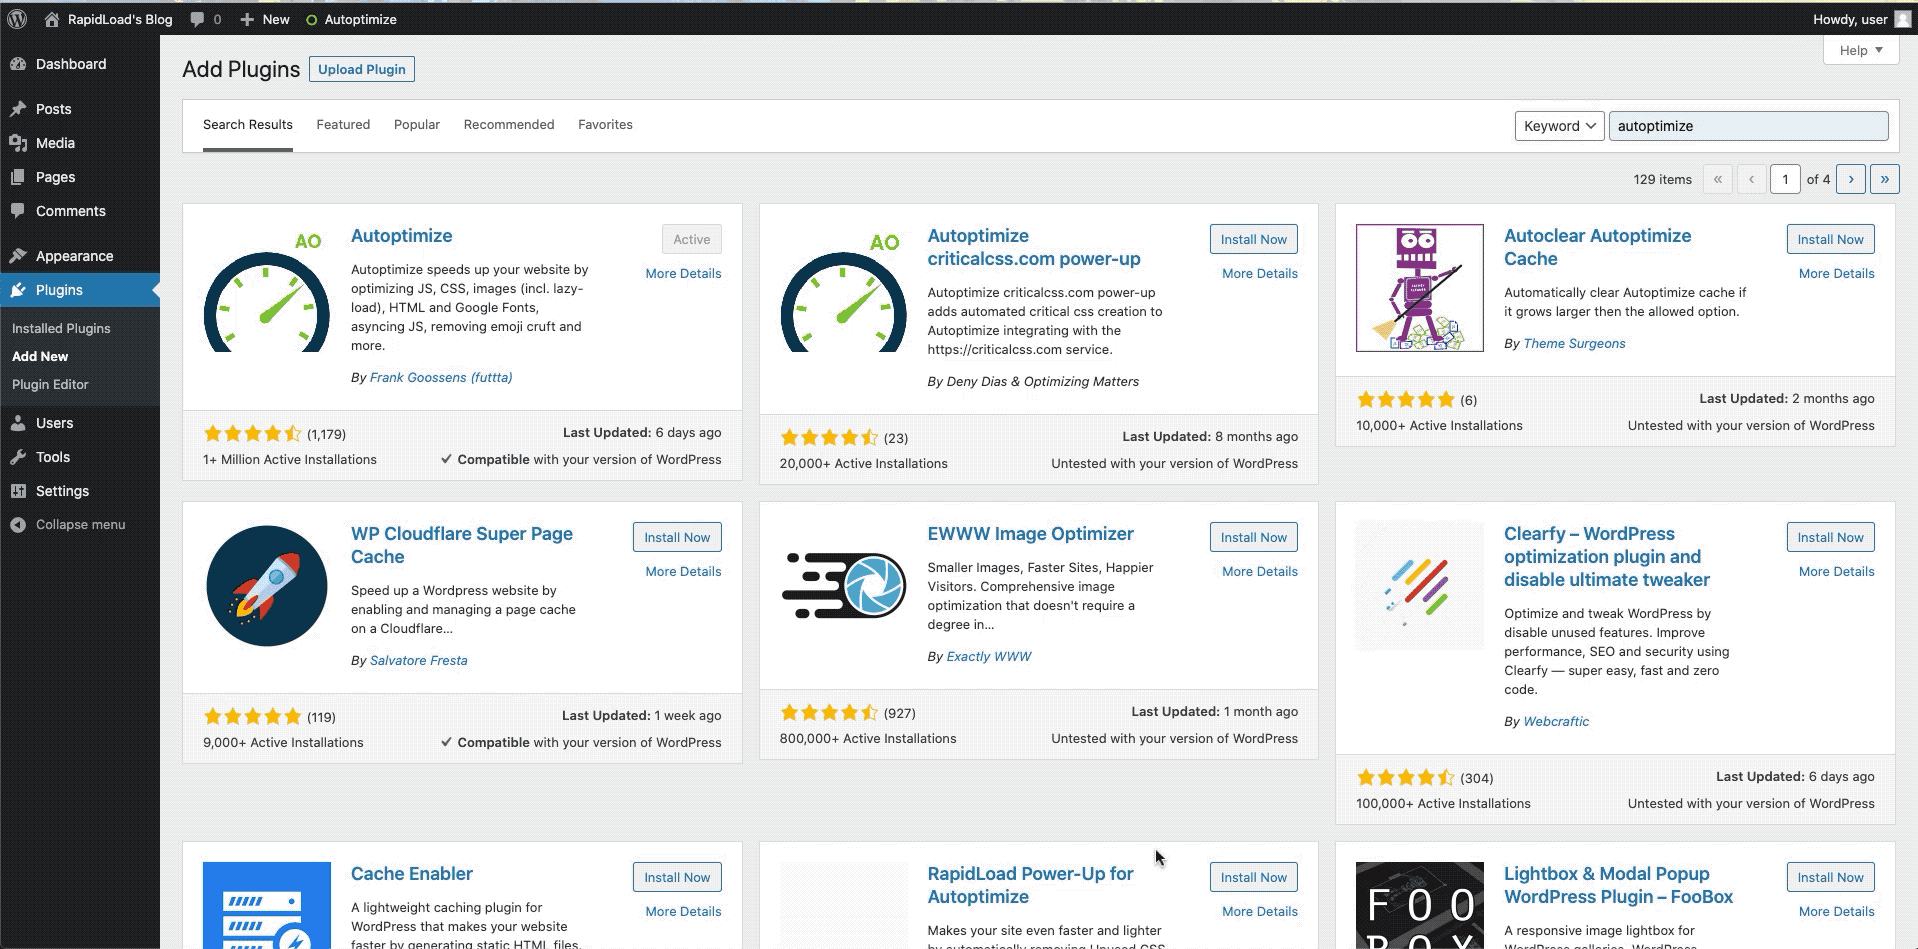
Task: Open the New content menu in admin bar
Action: coord(265,19)
